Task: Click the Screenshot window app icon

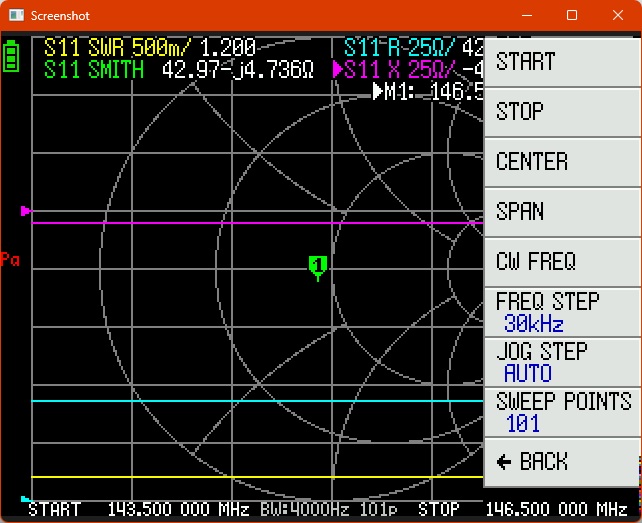Action: click(15, 16)
